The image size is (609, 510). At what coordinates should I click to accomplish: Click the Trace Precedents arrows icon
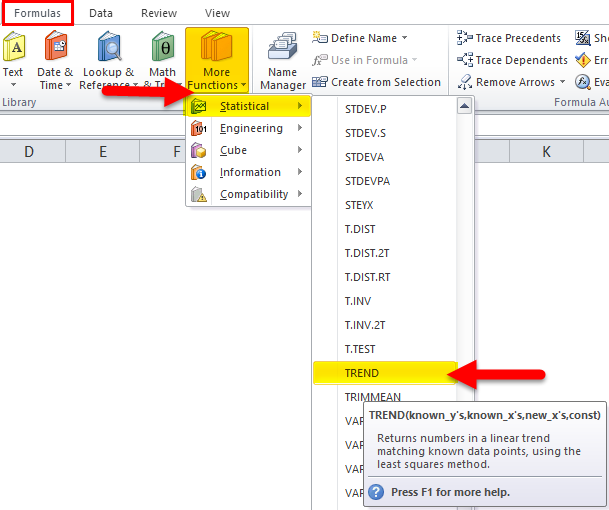coord(465,38)
